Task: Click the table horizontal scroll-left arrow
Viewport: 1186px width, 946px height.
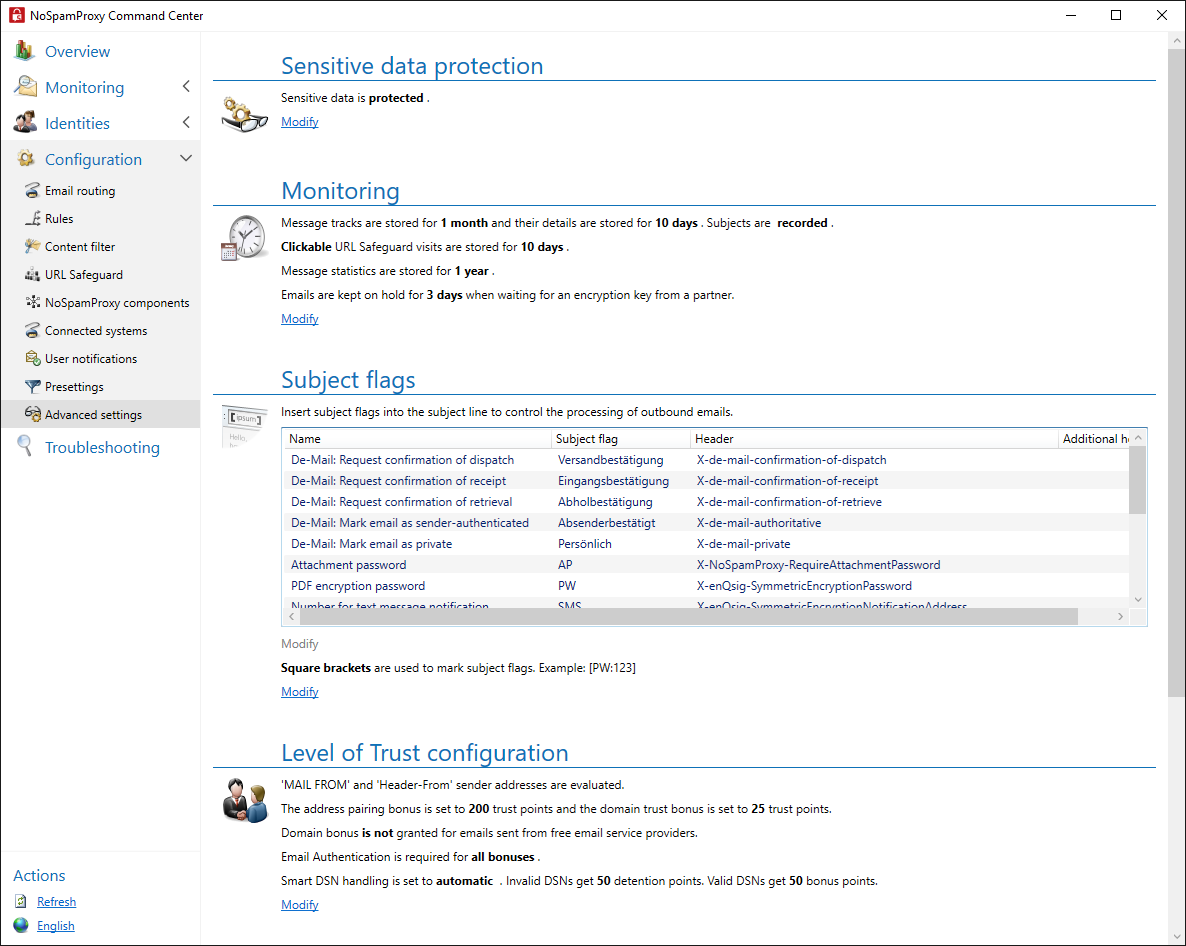Action: point(292,617)
